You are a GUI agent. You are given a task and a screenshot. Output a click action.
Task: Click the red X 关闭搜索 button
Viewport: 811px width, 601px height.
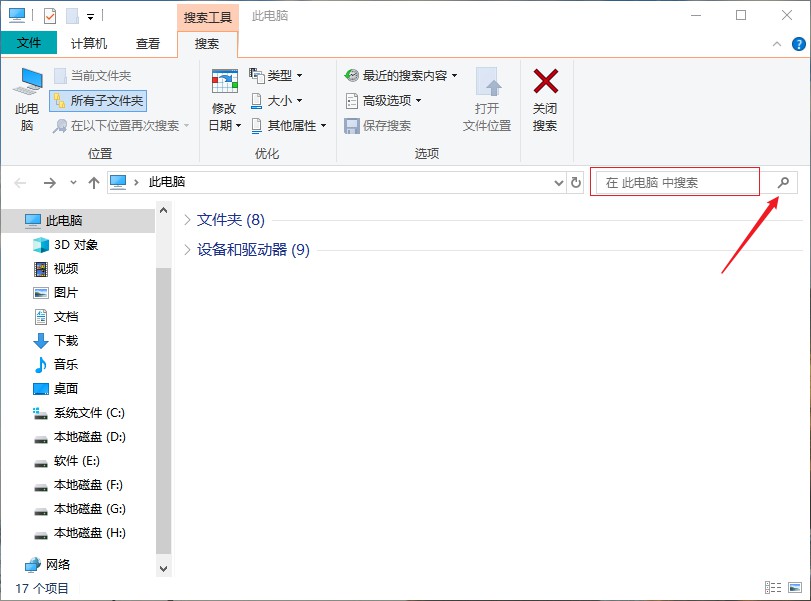coord(545,100)
